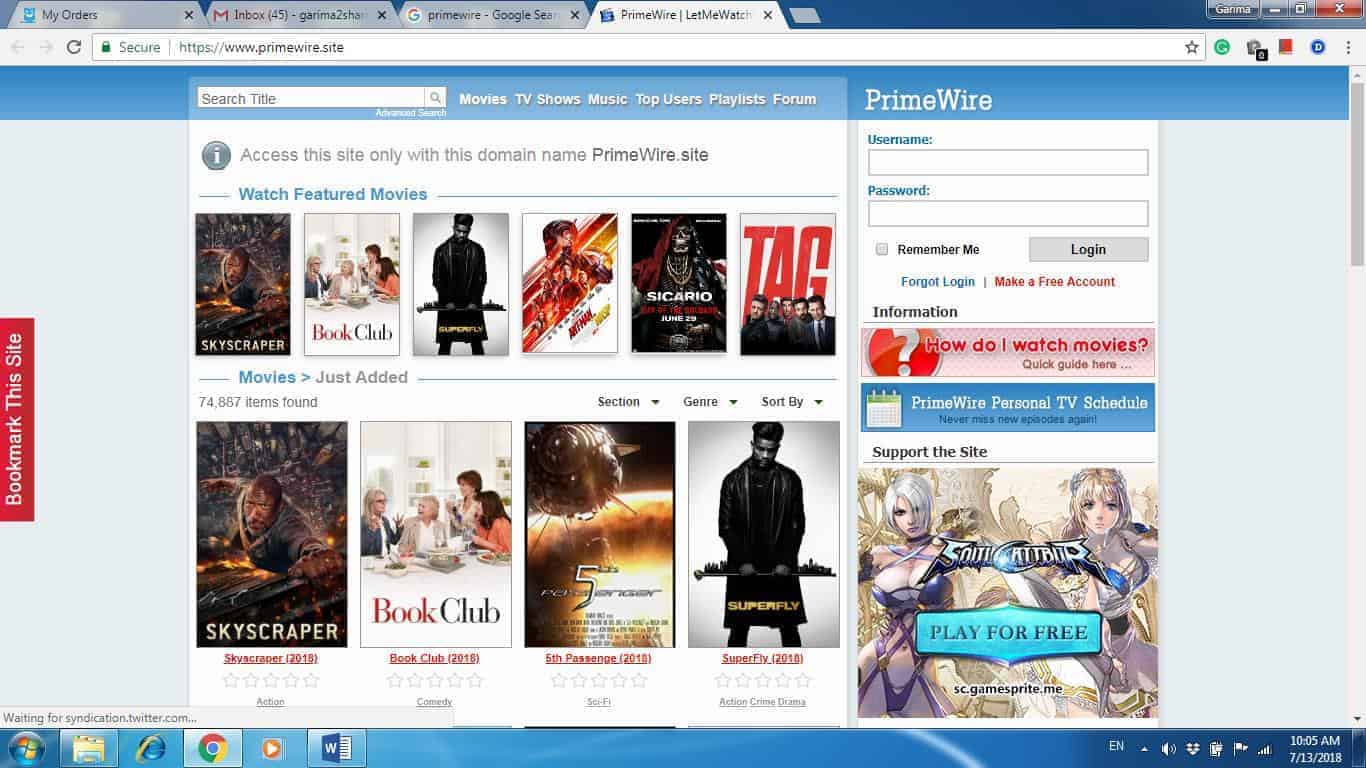Image resolution: width=1366 pixels, height=768 pixels.
Task: Open the Sicario featured movie poster
Action: pos(678,284)
